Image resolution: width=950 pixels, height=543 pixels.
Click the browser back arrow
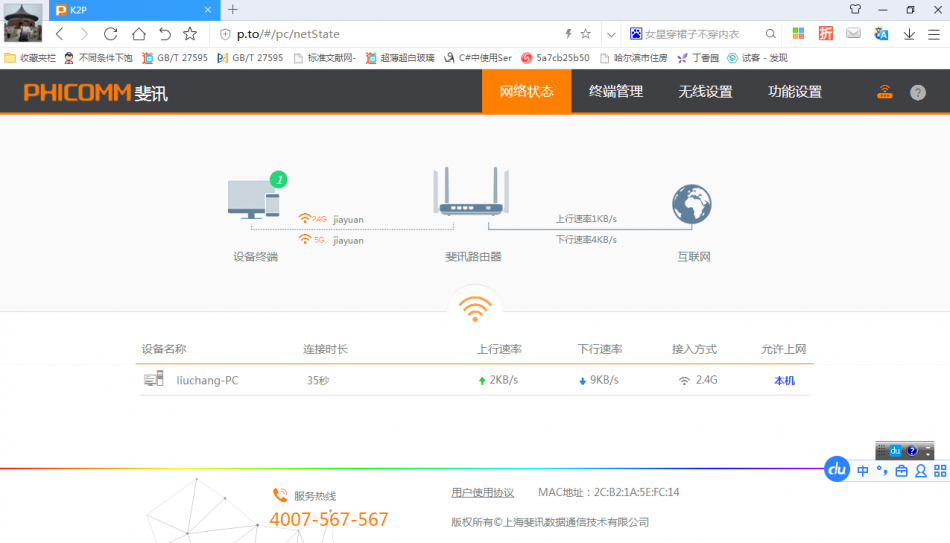(59, 34)
